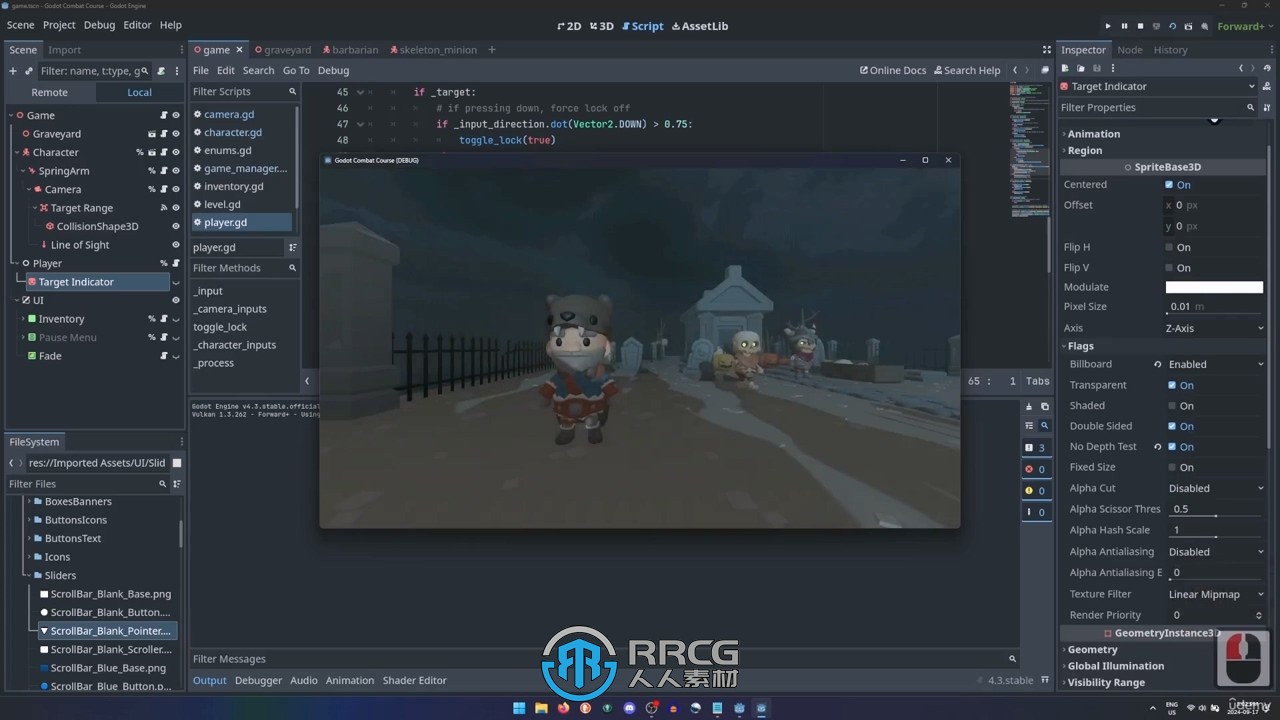1280x720 pixels.
Task: Copy the output log contents
Action: [x=1045, y=407]
